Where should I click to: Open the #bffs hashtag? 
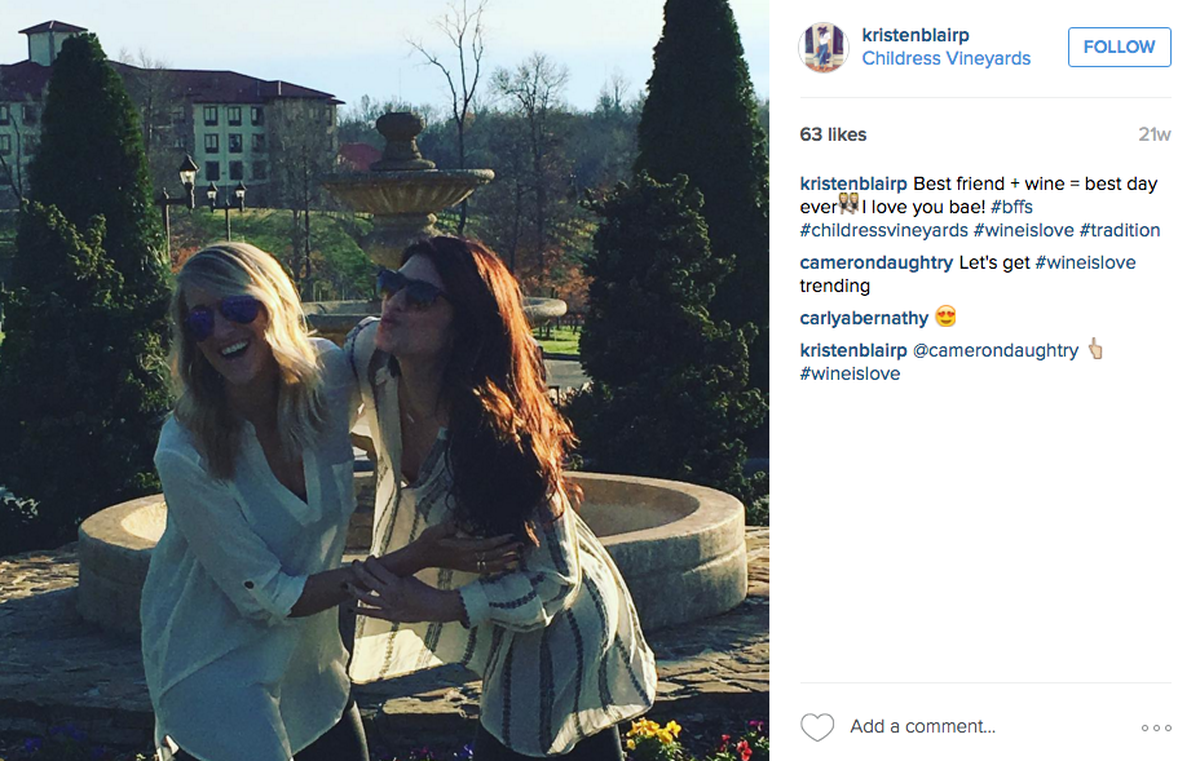coord(1011,207)
